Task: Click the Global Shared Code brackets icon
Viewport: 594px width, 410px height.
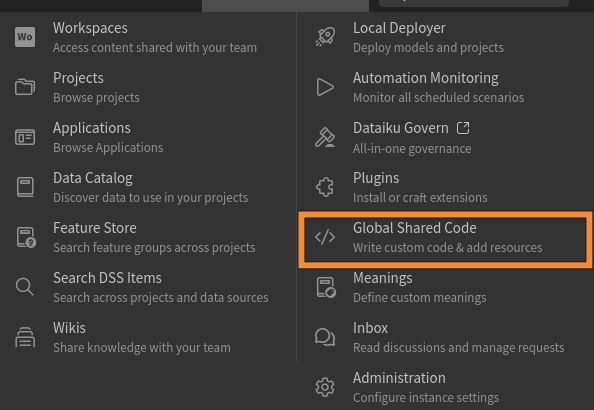Action: [325, 237]
